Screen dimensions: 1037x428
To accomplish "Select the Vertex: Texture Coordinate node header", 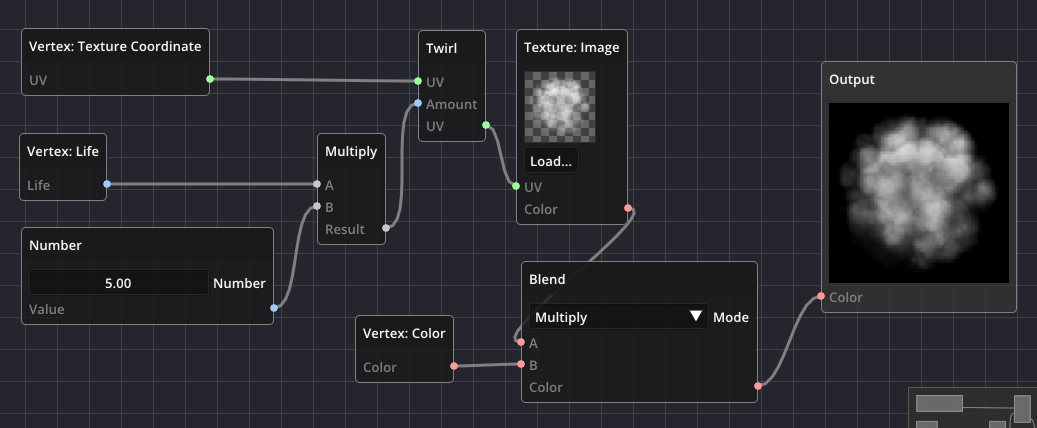I will coord(115,46).
